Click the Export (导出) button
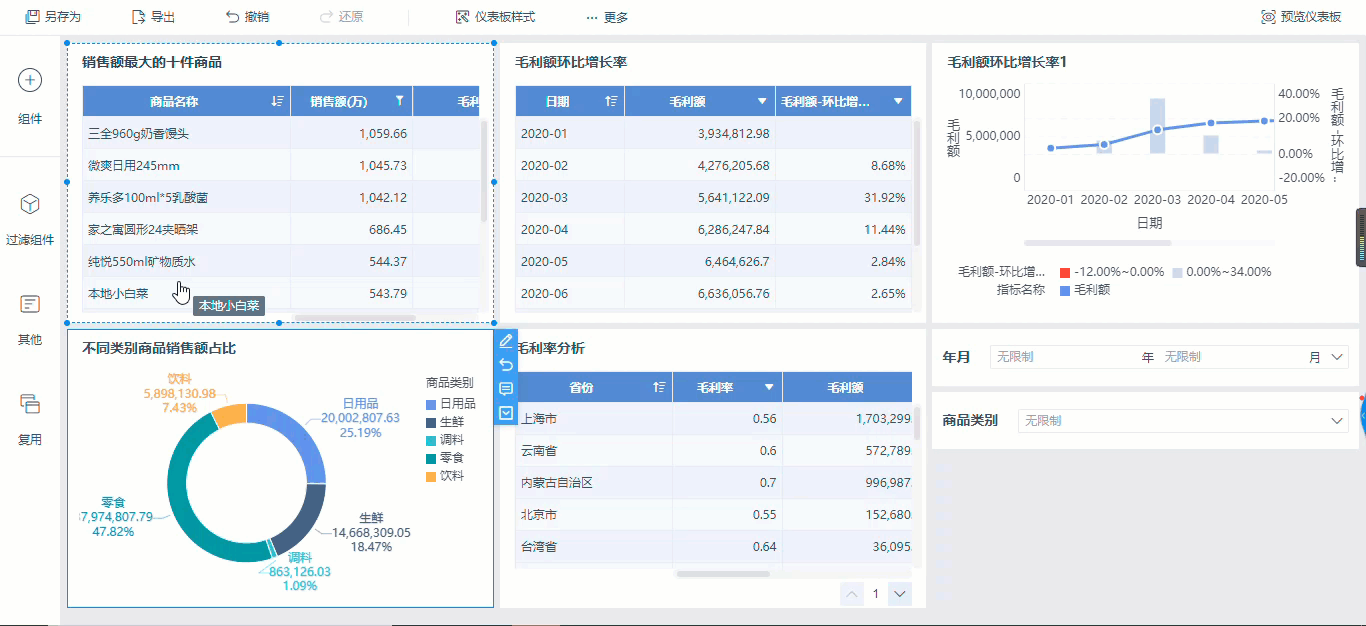Viewport: 1366px width, 626px height. tap(153, 17)
